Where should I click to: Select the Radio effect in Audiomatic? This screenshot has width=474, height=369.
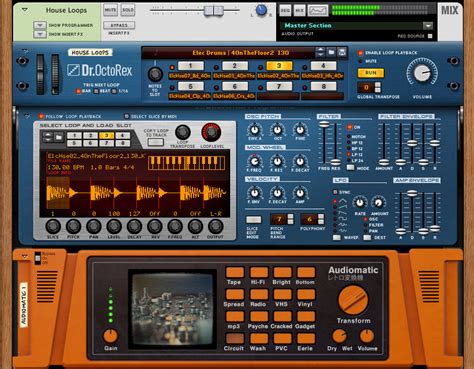click(x=258, y=294)
